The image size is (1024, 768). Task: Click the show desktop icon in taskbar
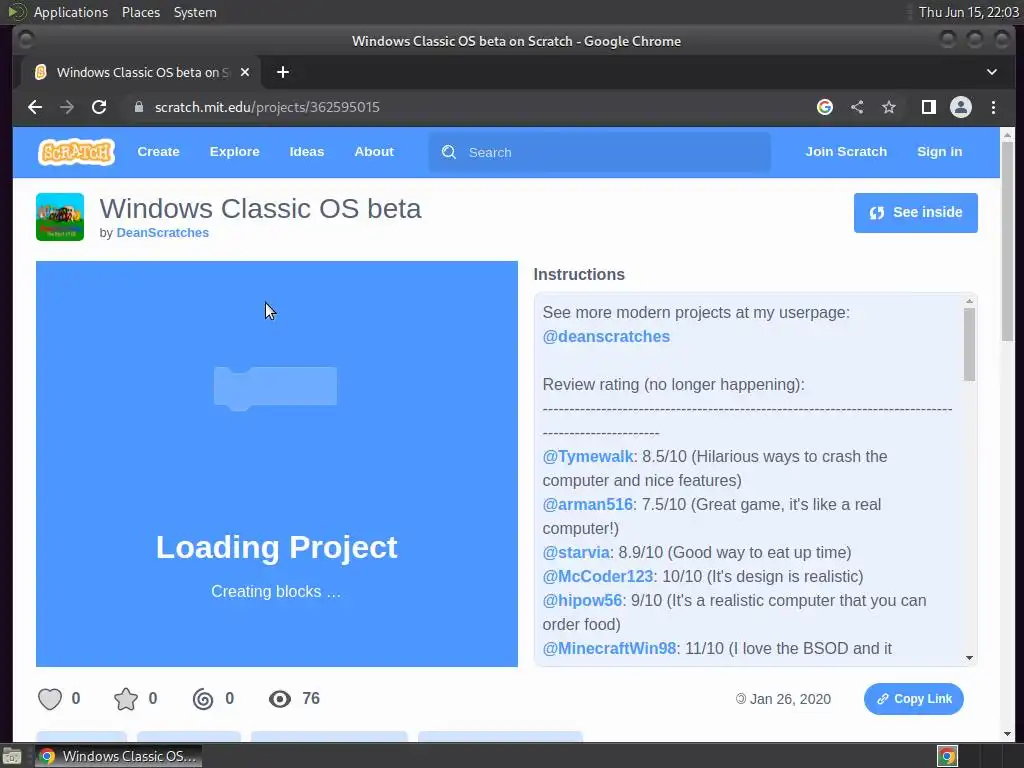12,756
